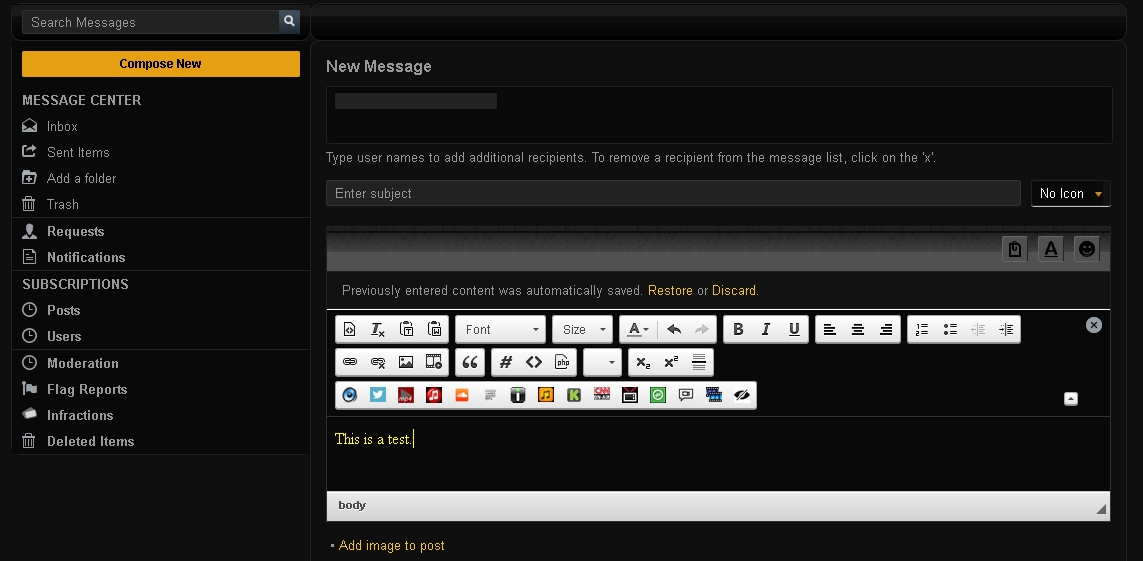Viewport: 1143px width, 561px height.
Task: Wrap selection in Quote tags
Action: tap(470, 362)
